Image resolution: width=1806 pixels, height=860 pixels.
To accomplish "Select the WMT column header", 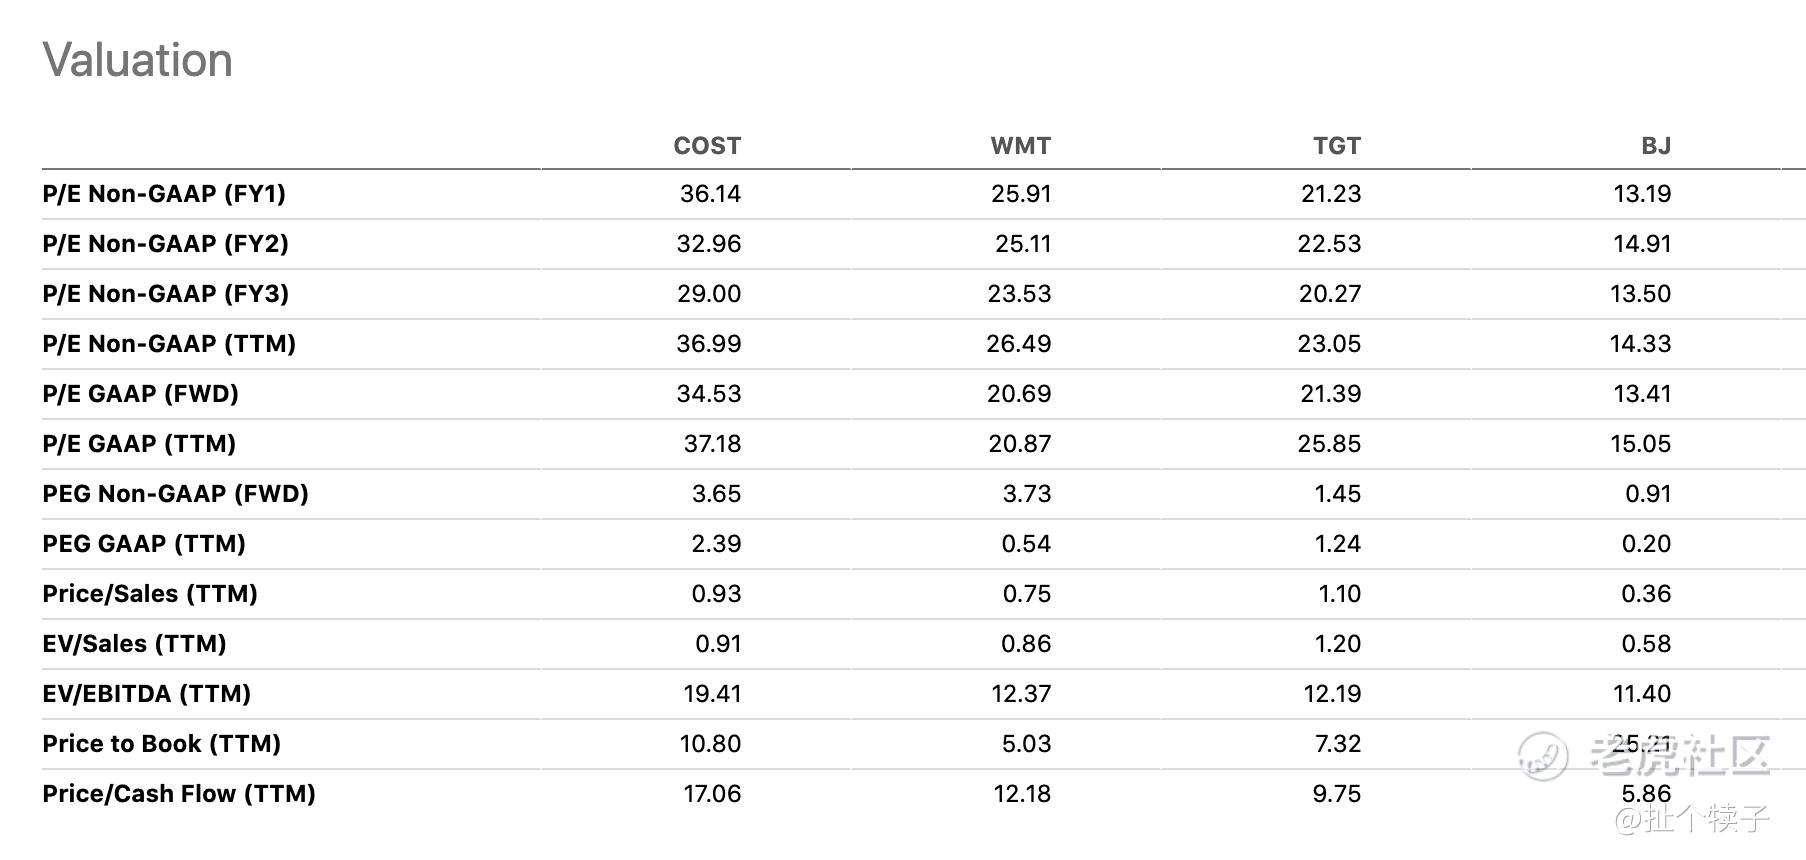I will (x=1020, y=146).
